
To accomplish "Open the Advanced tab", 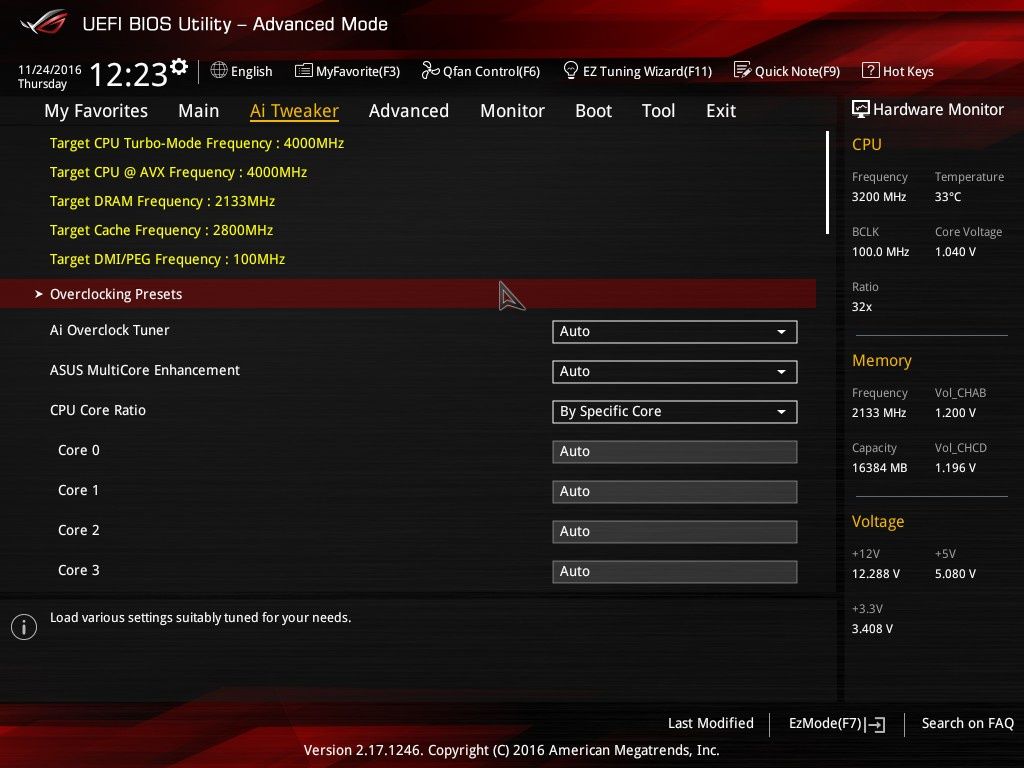I will pyautogui.click(x=409, y=111).
